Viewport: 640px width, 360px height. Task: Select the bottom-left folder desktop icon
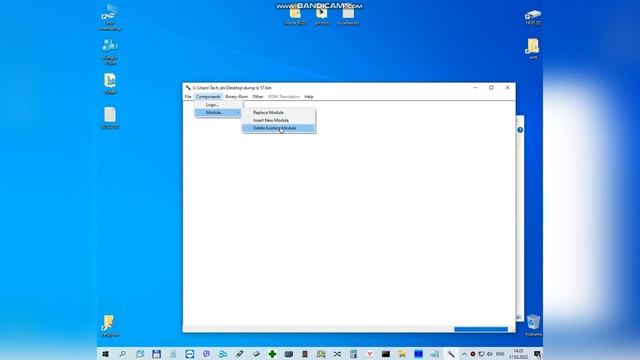110,326
